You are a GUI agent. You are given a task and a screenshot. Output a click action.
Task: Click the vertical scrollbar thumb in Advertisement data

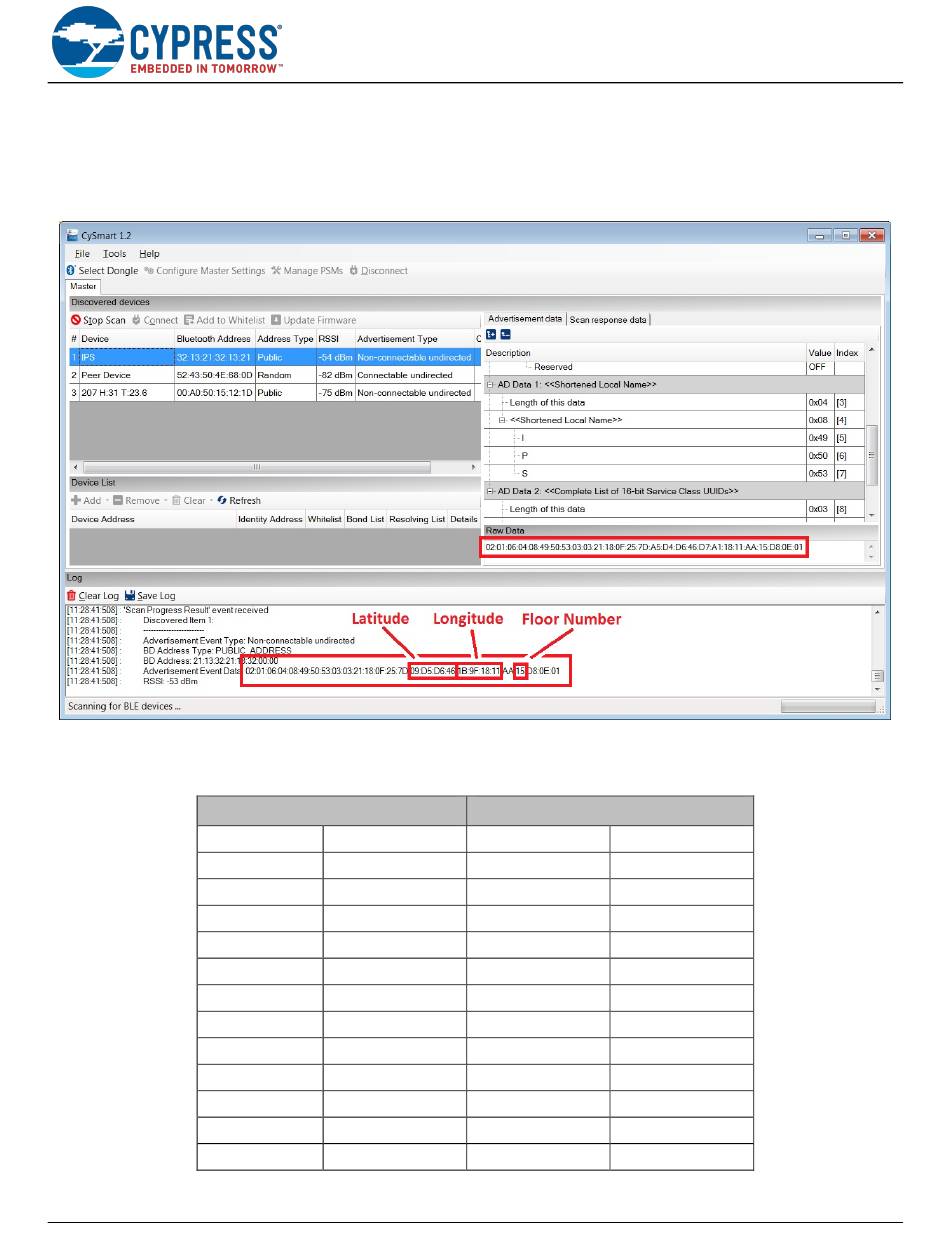(x=871, y=453)
